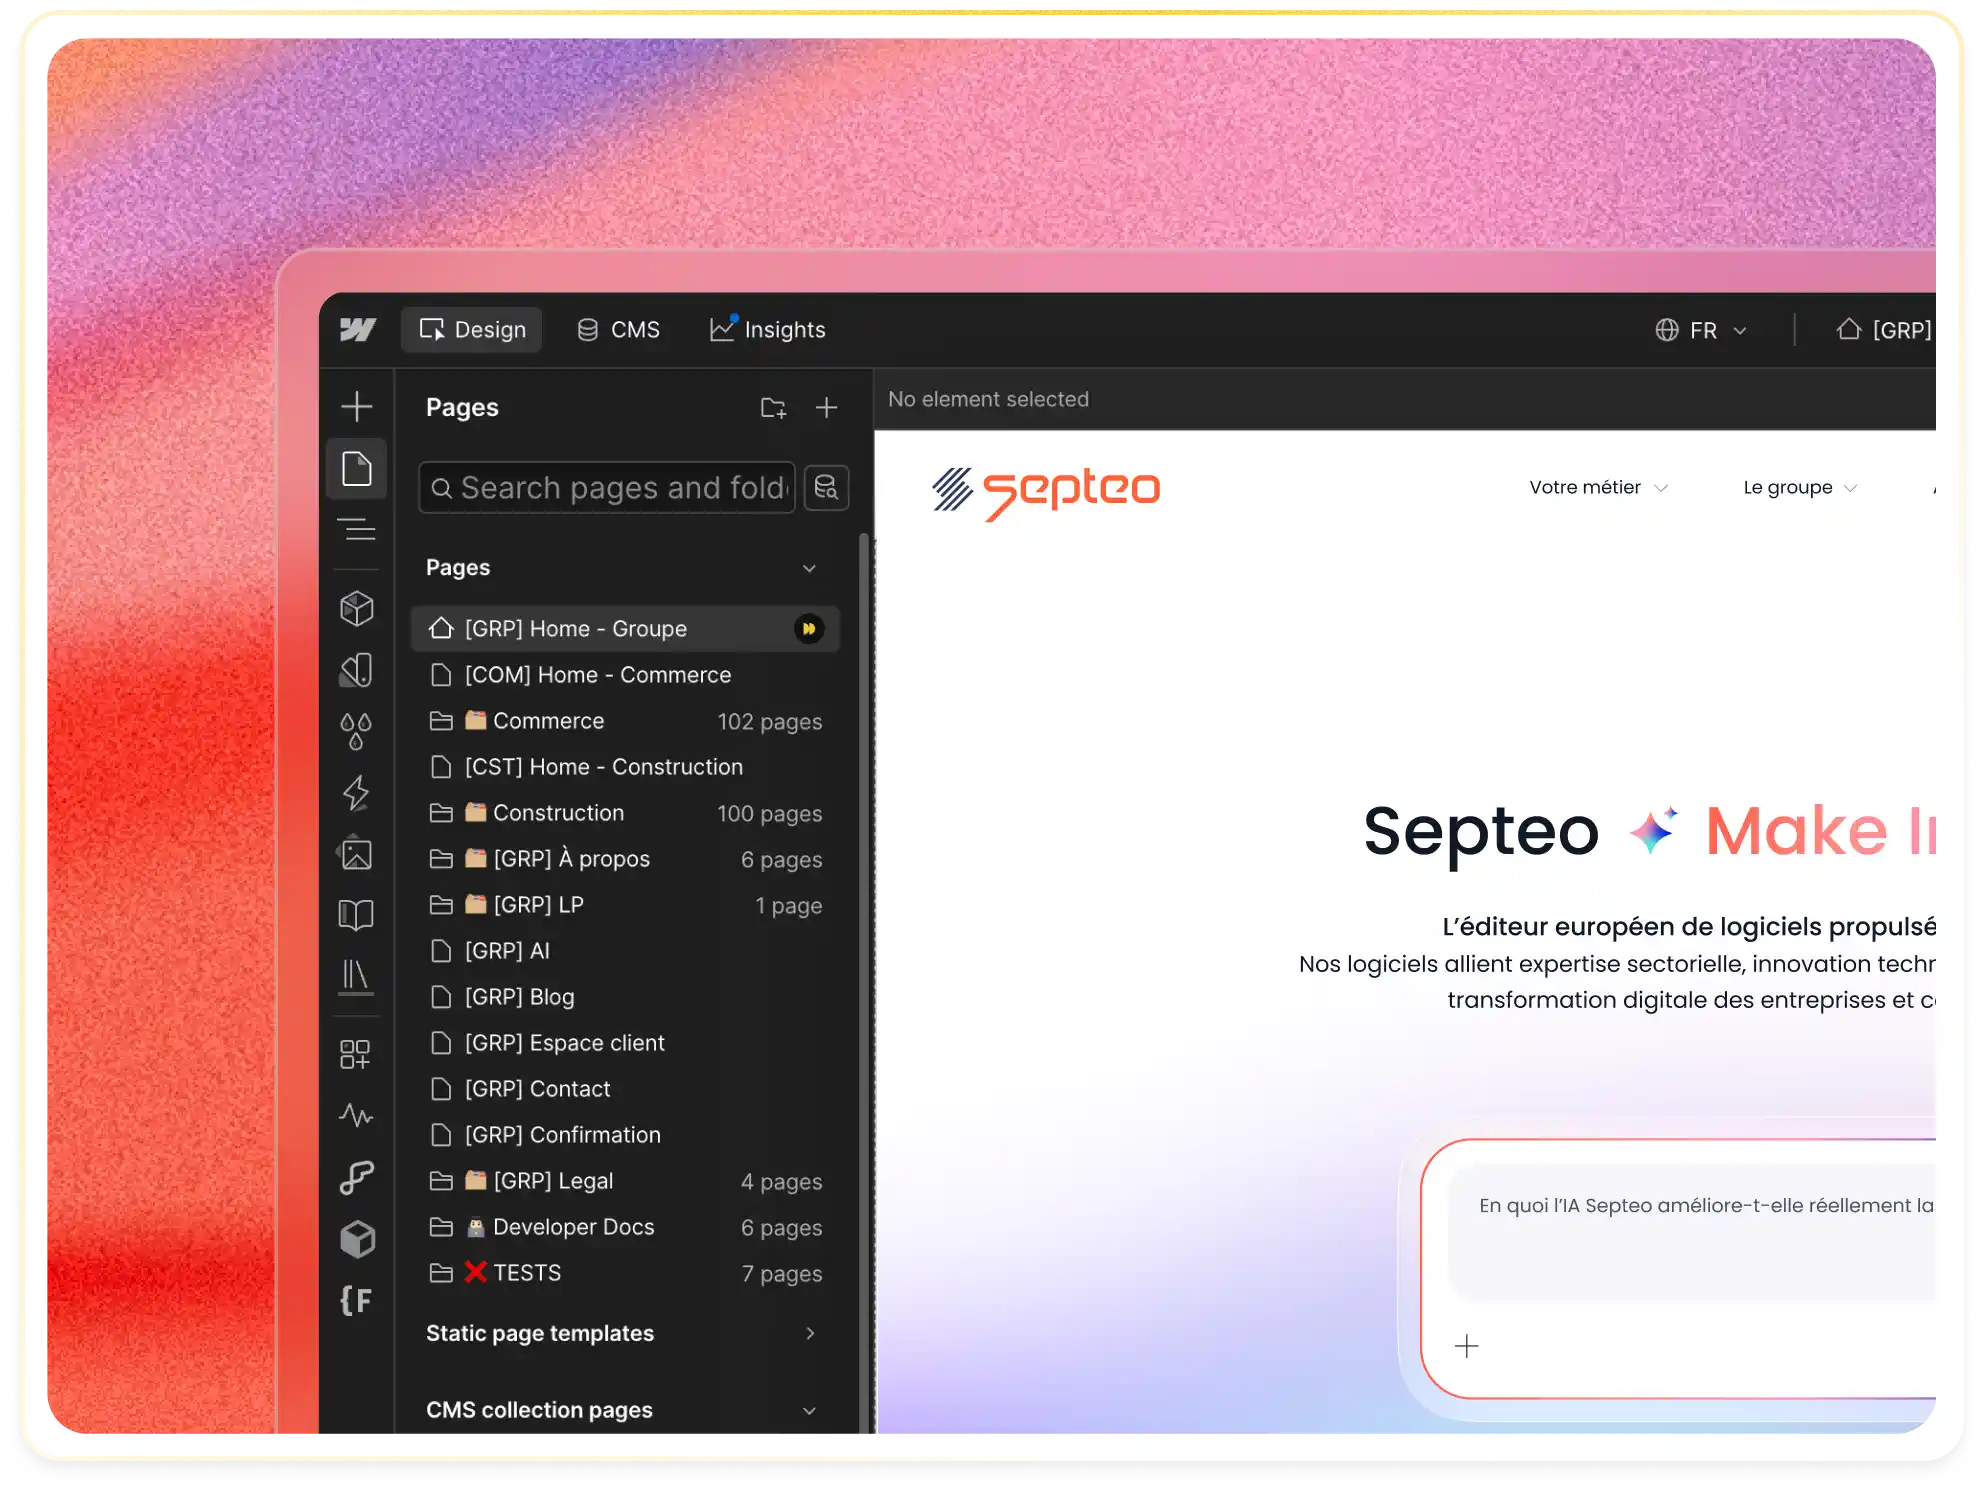The image size is (1985, 1492).
Task: Click the create new folder icon
Action: (x=773, y=408)
